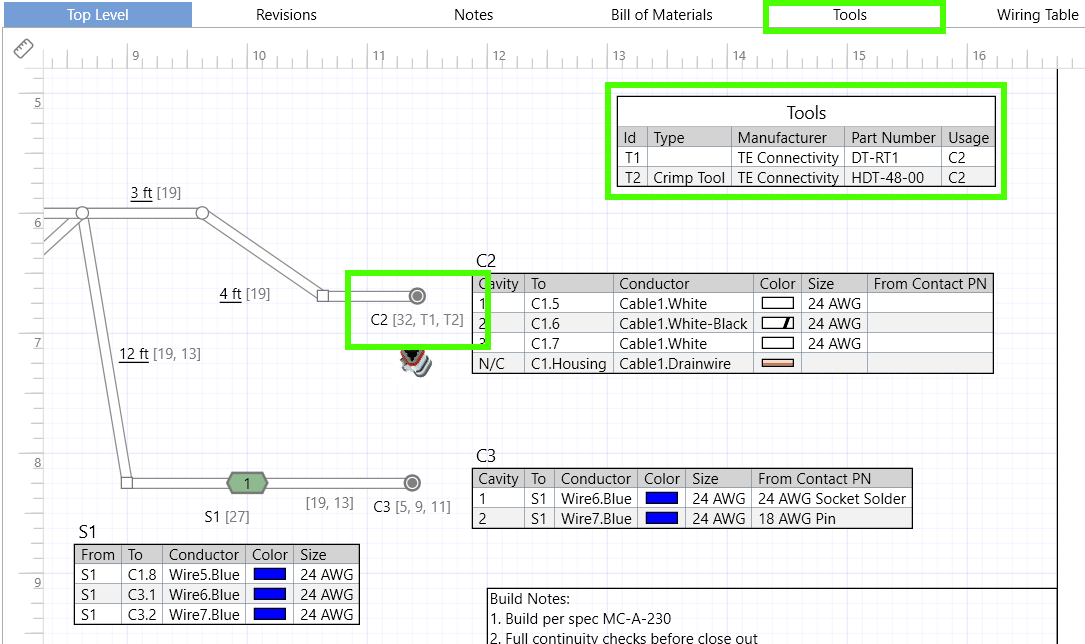Click the C2 table title
This screenshot has width=1085, height=644.
[x=486, y=261]
